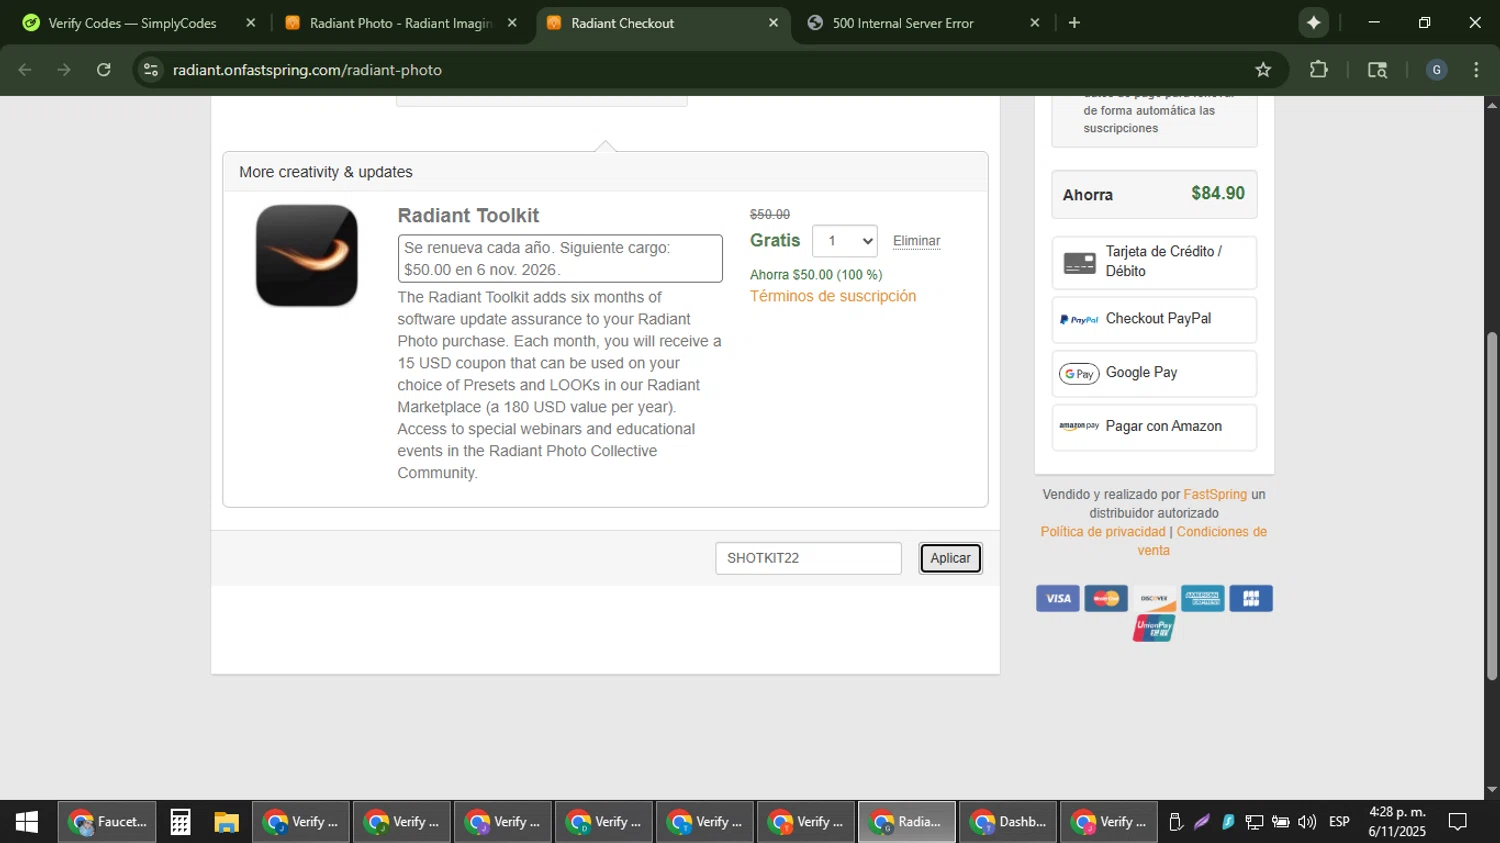Click the "Ahorra $50.00 (100 %)" text
1500x843 pixels.
coord(816,275)
